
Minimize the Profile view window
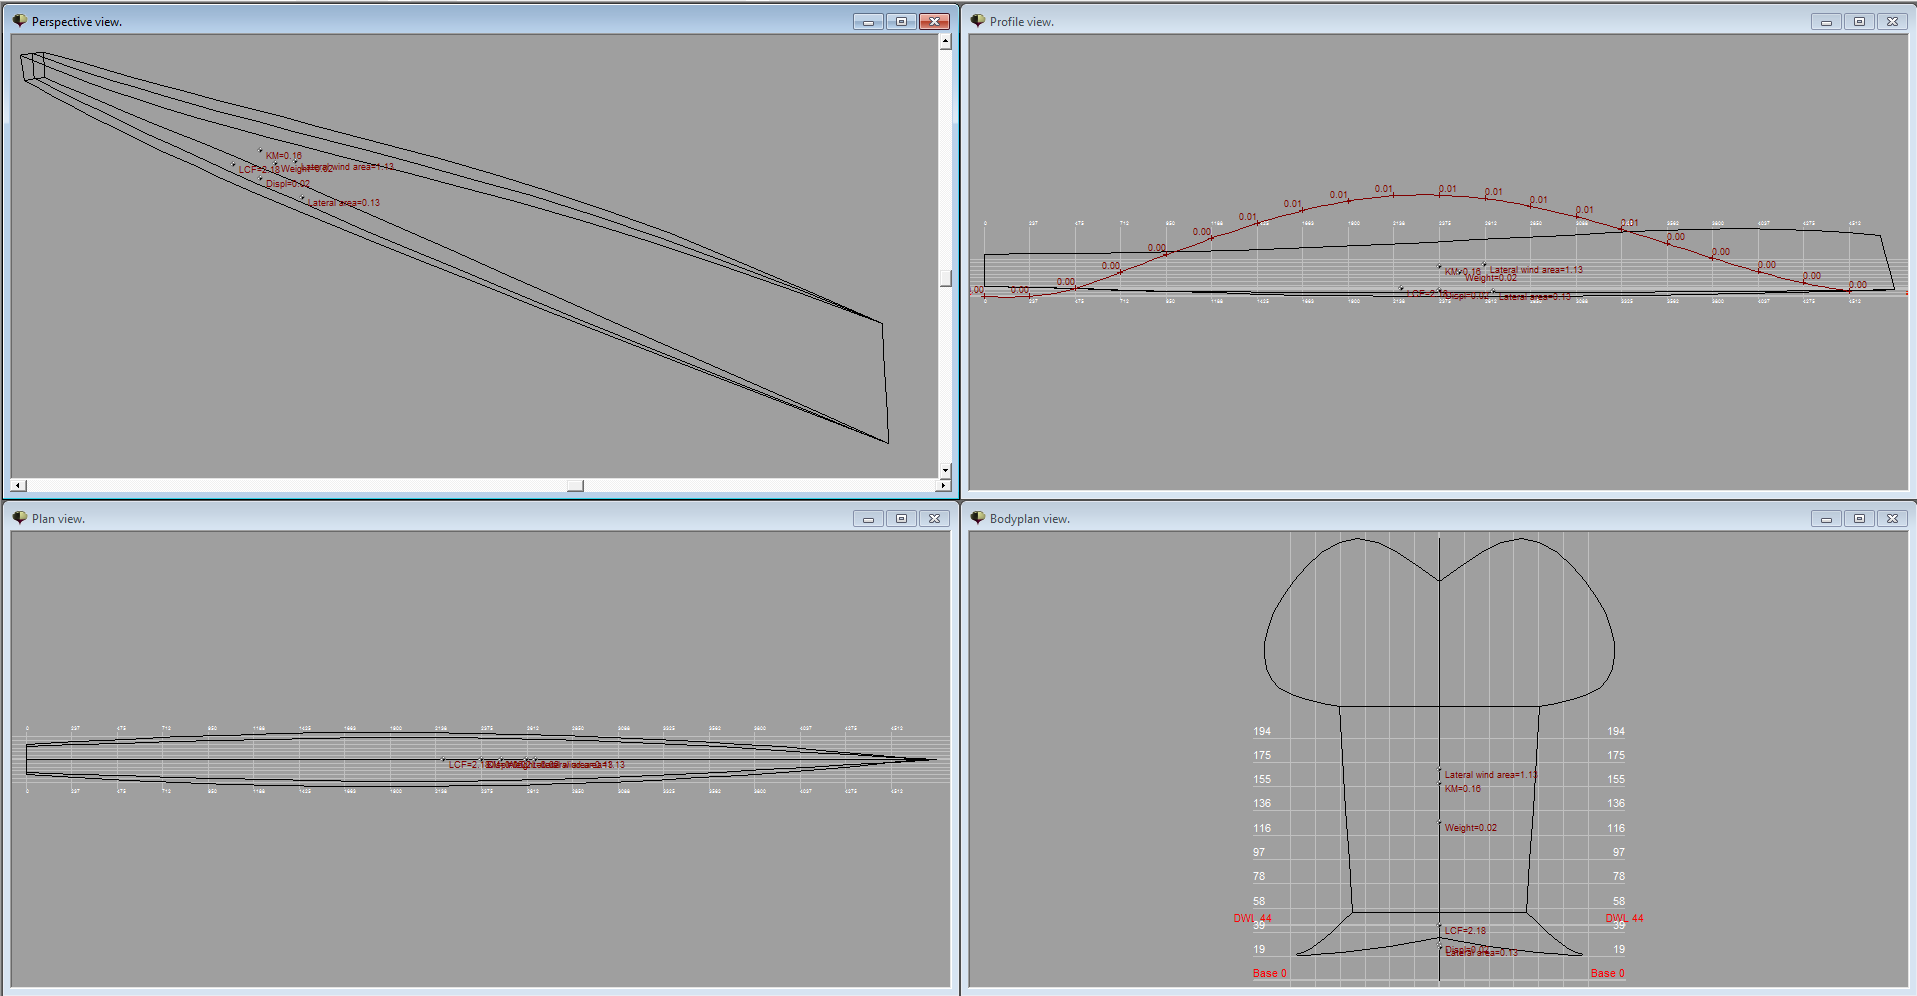(1826, 21)
